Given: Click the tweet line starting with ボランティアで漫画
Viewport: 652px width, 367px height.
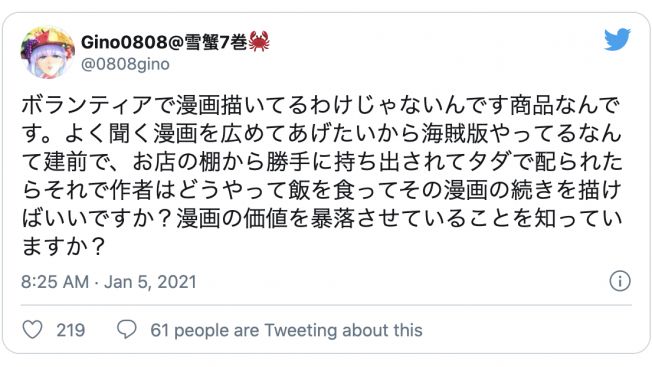Looking at the screenshot, I should pos(321,105).
